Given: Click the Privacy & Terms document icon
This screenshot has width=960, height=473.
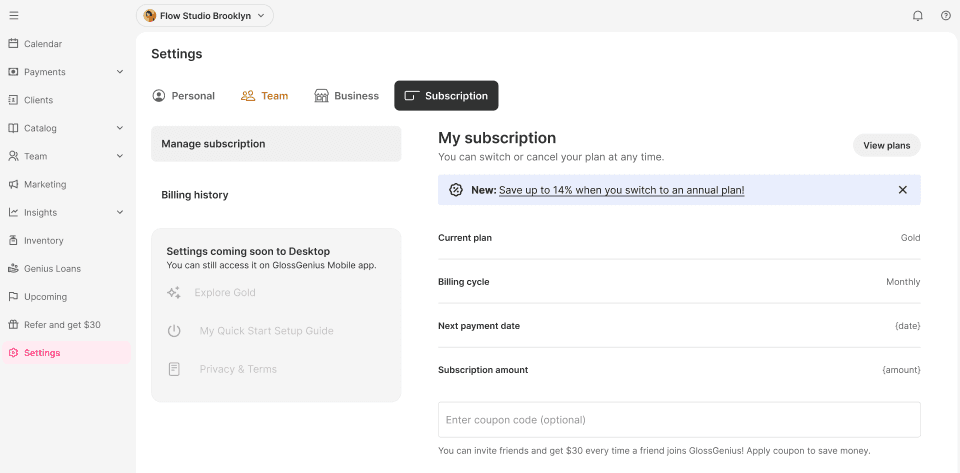Looking at the screenshot, I should coord(174,369).
